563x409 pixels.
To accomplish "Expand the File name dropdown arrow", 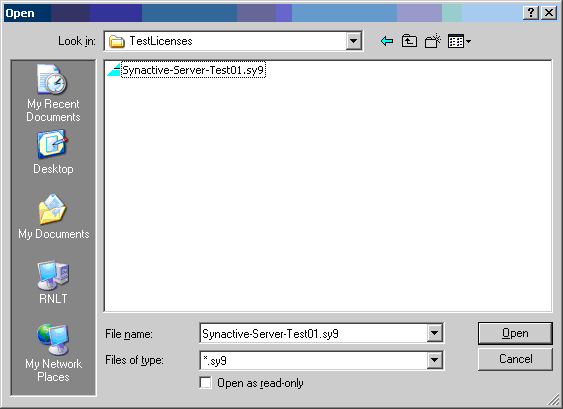I will [434, 334].
